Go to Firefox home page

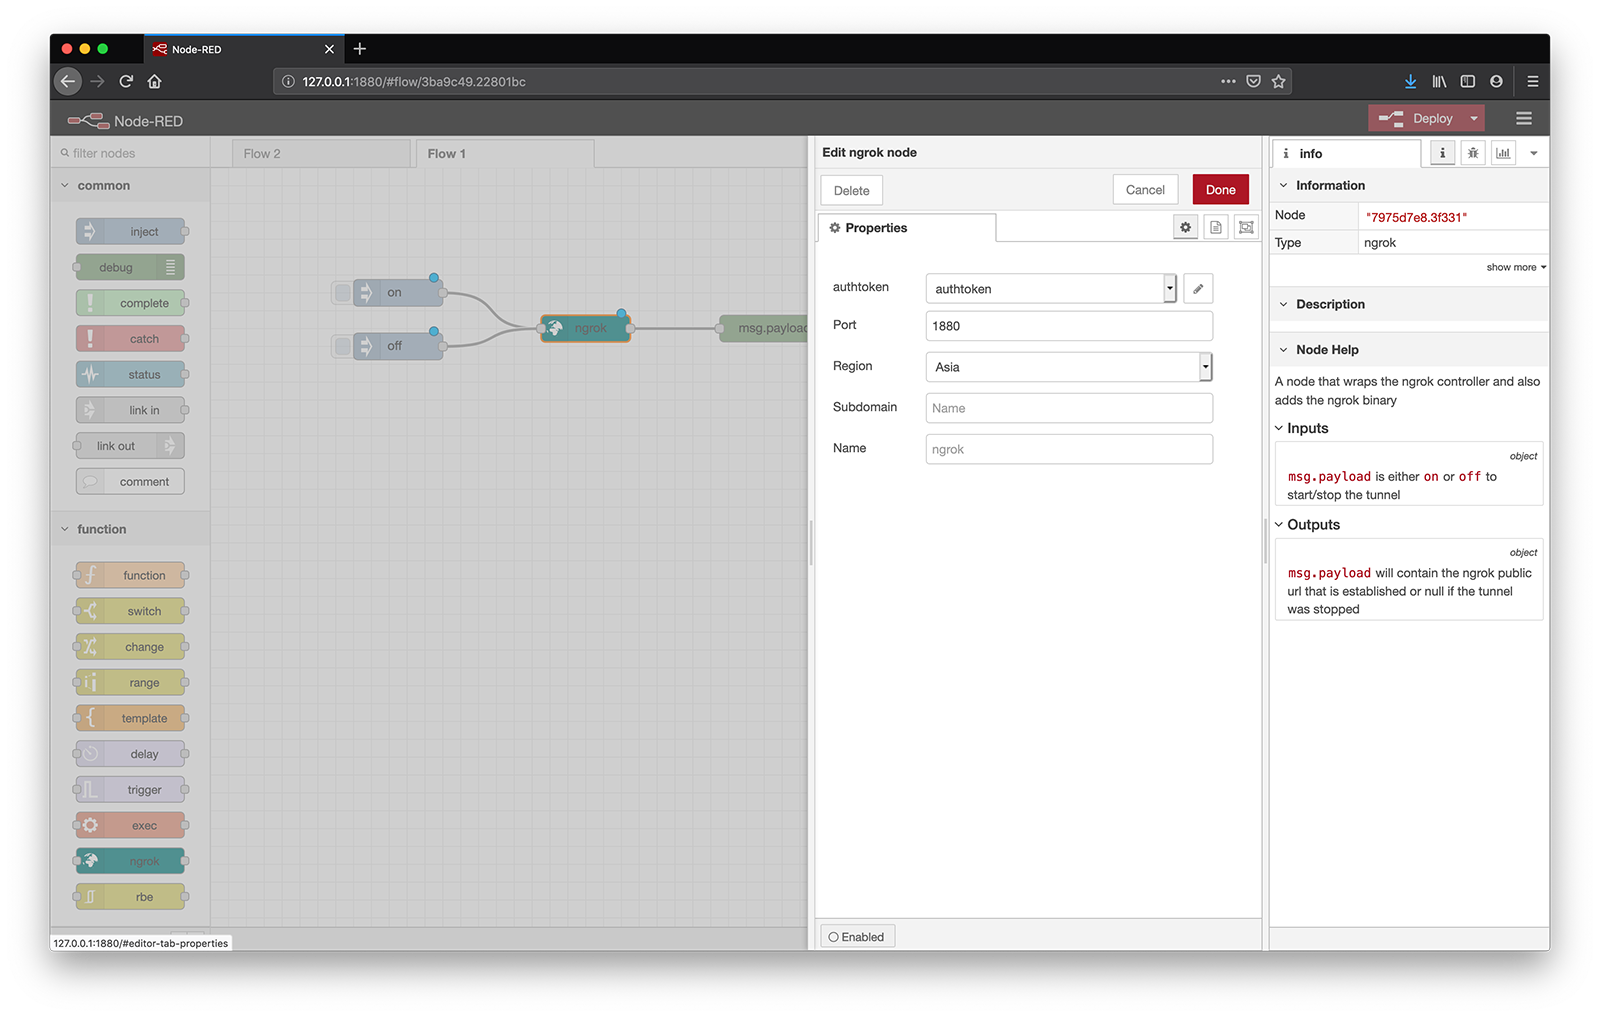pos(154,81)
